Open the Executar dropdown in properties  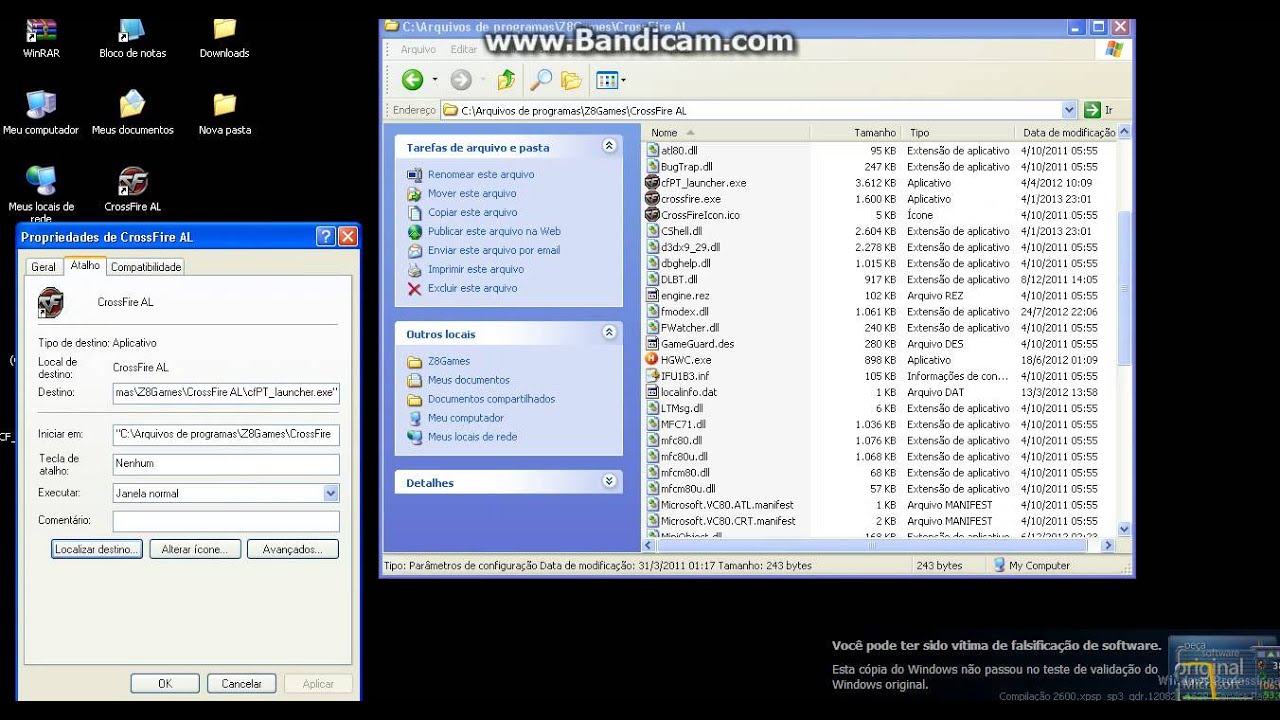(331, 493)
